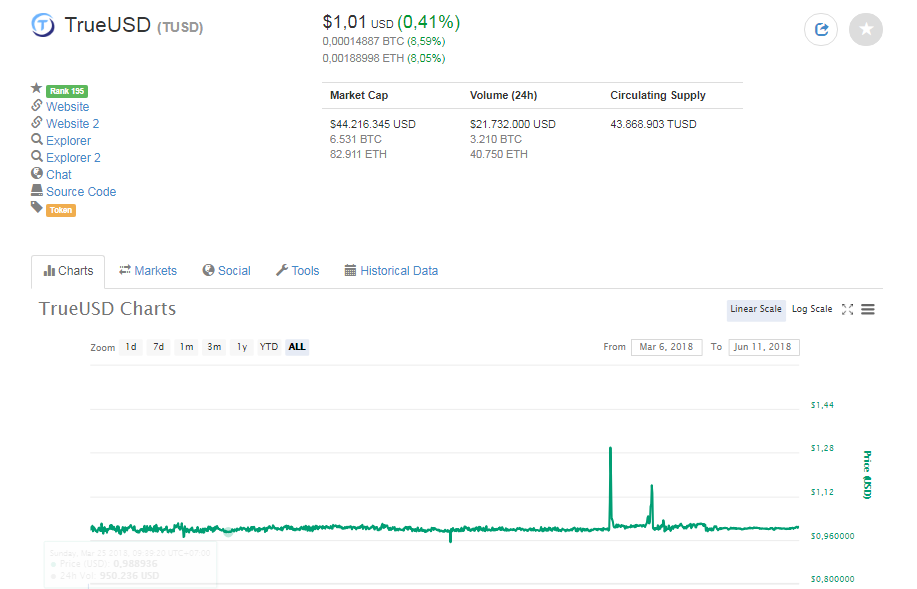Click the 43.868.903 TUSD supply value
Image resolution: width=917 pixels, height=589 pixels.
point(653,125)
